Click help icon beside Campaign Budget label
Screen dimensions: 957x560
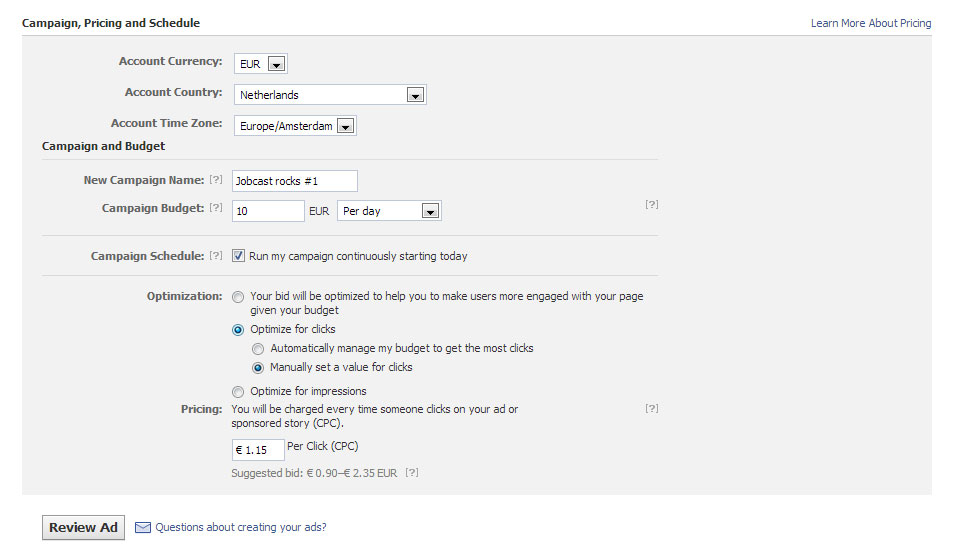(x=216, y=209)
